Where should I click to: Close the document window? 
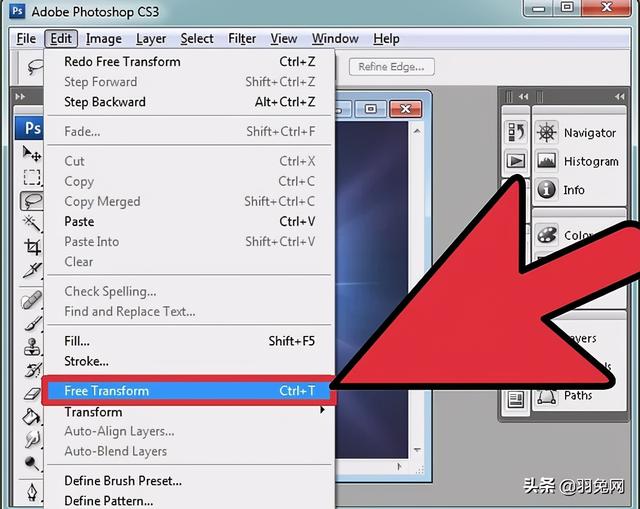(405, 109)
